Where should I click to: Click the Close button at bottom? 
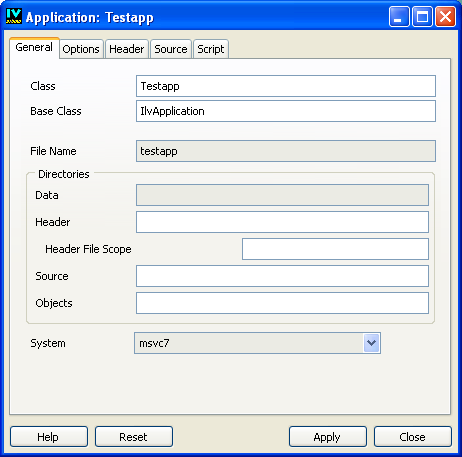(x=413, y=436)
